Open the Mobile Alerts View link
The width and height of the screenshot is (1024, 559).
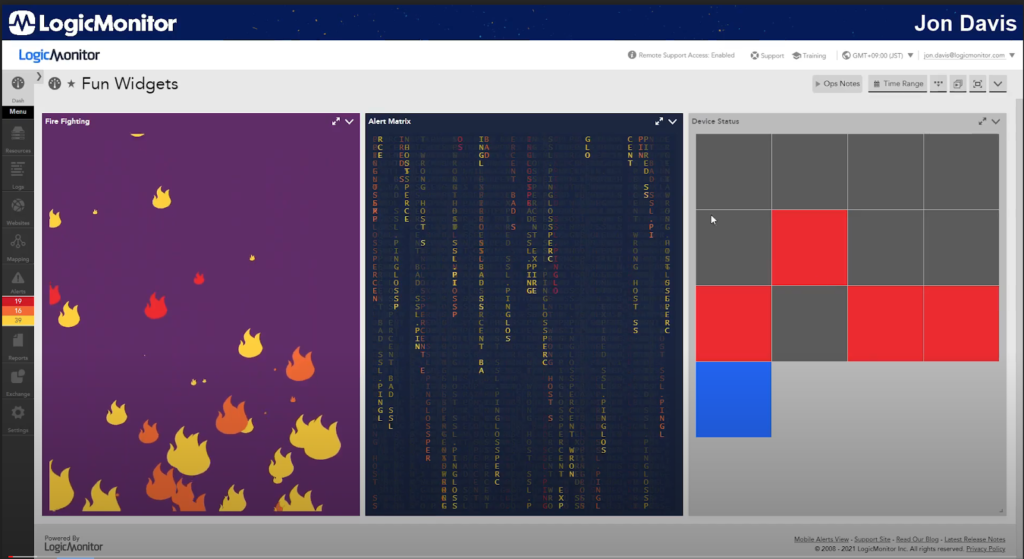(x=821, y=539)
